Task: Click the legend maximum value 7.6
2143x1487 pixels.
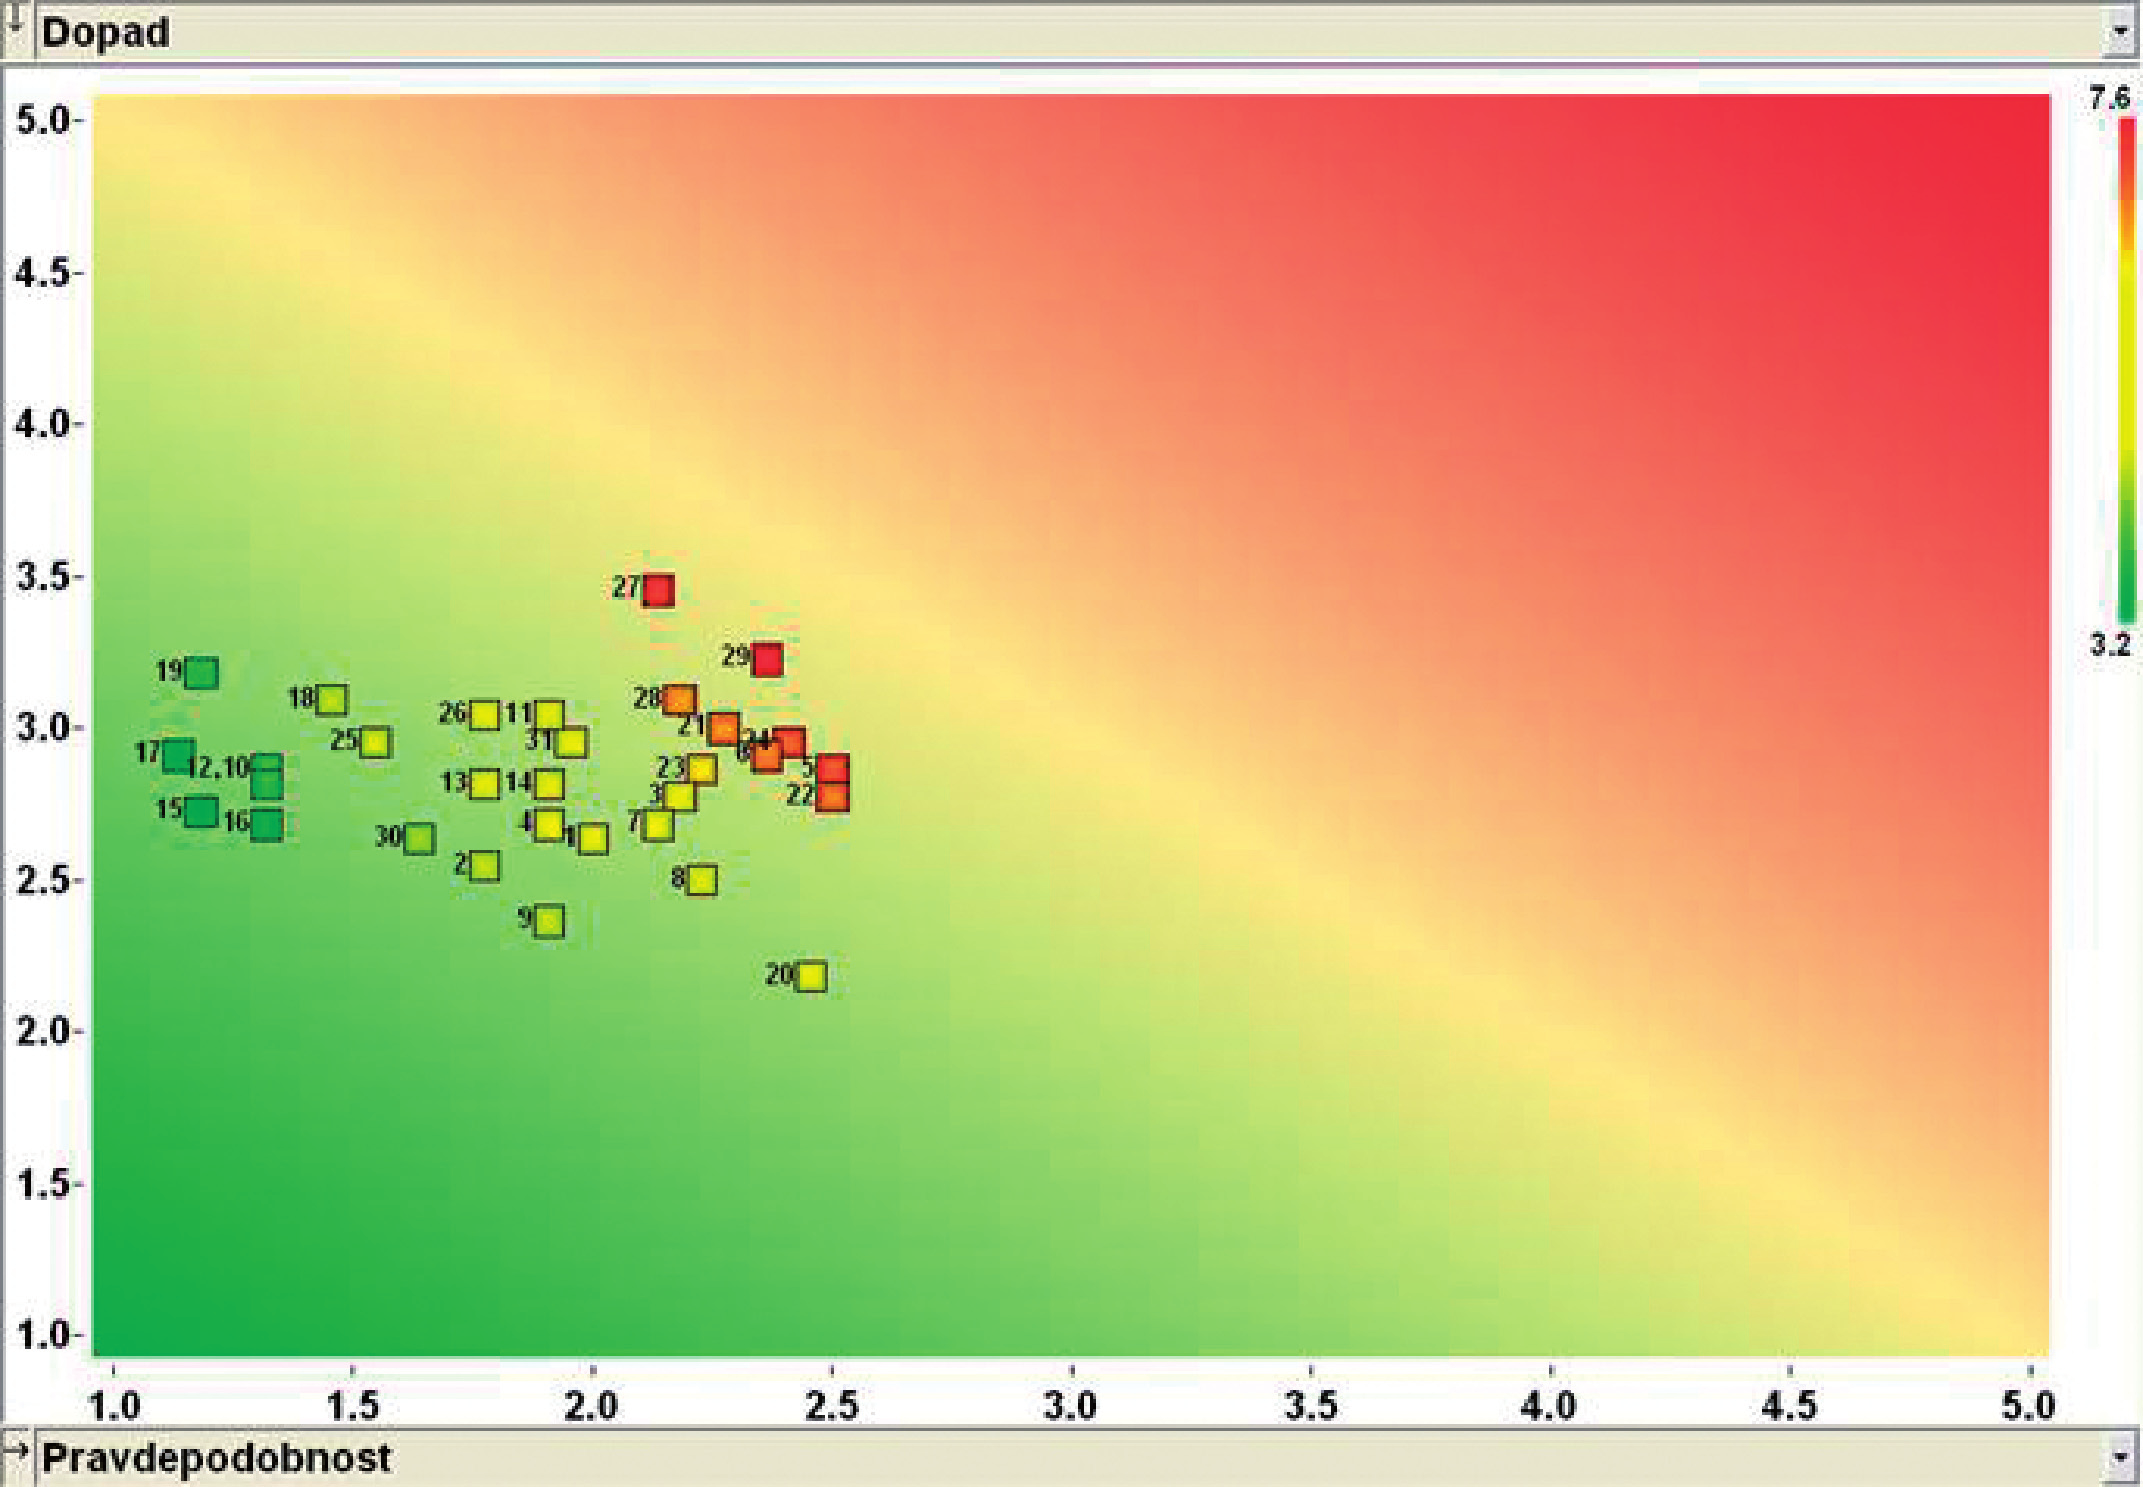Action: tap(2110, 98)
